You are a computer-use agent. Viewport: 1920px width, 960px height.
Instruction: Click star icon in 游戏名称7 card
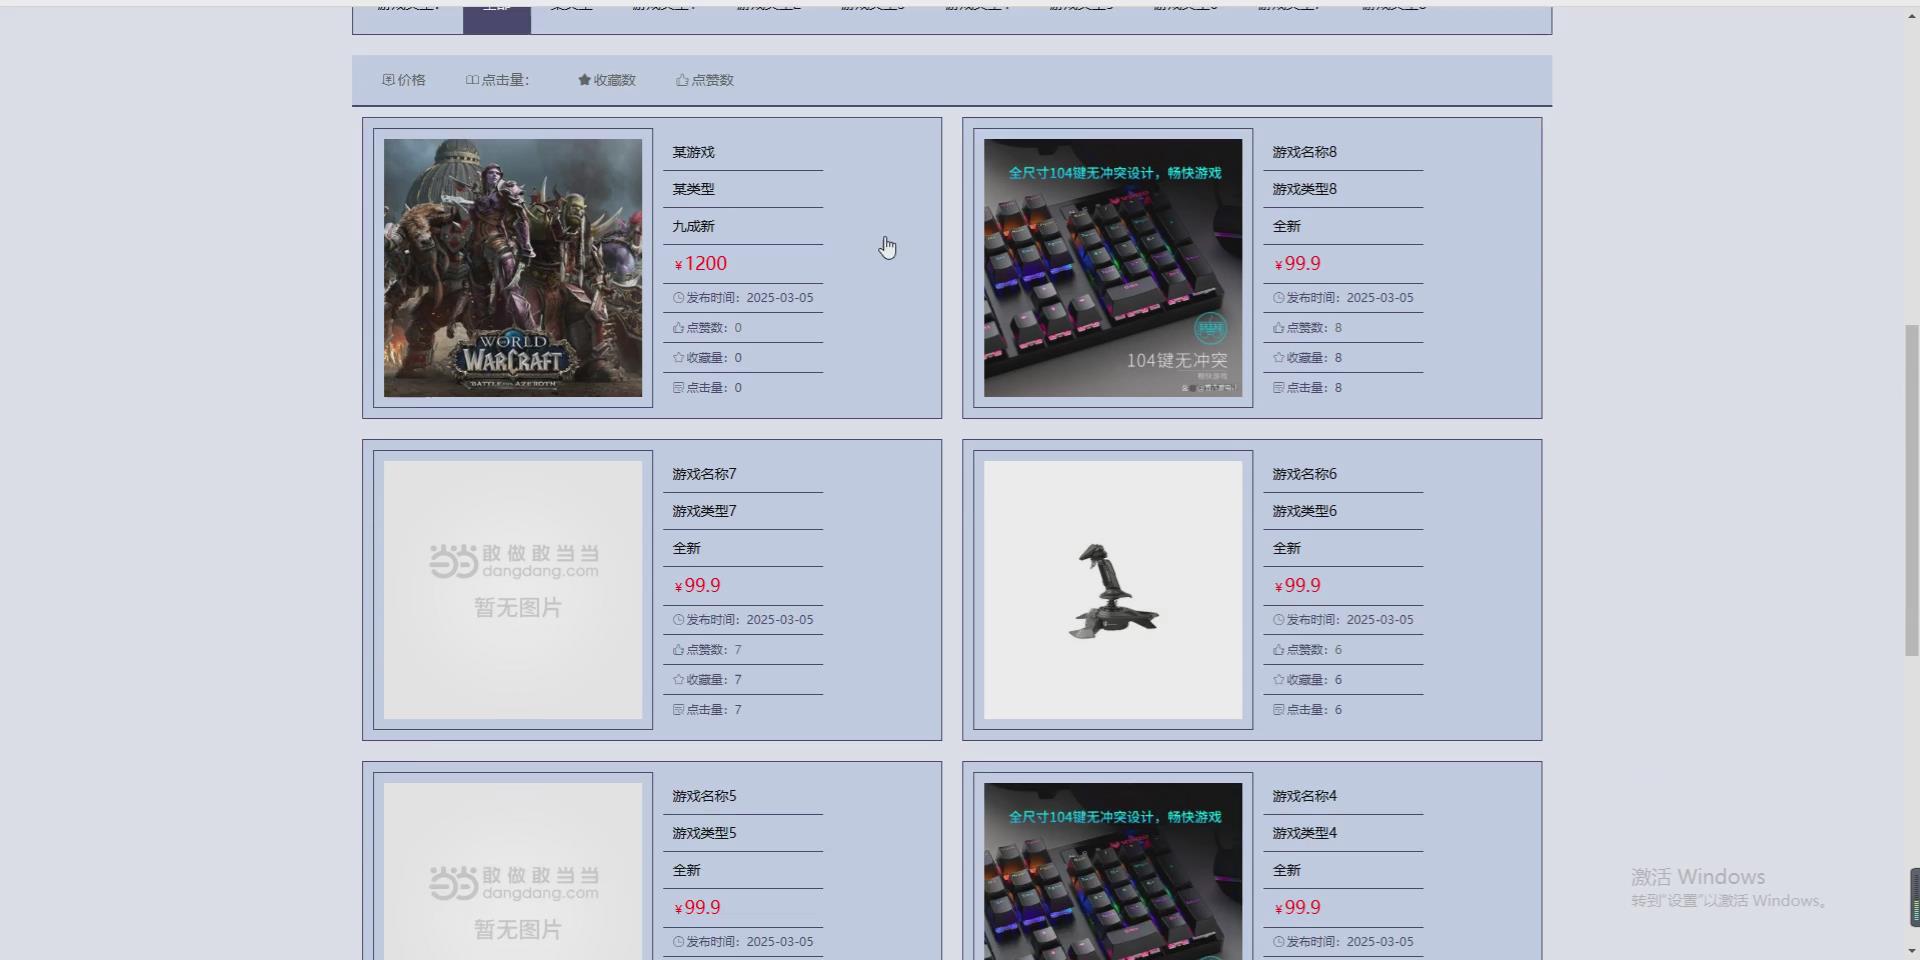point(678,680)
